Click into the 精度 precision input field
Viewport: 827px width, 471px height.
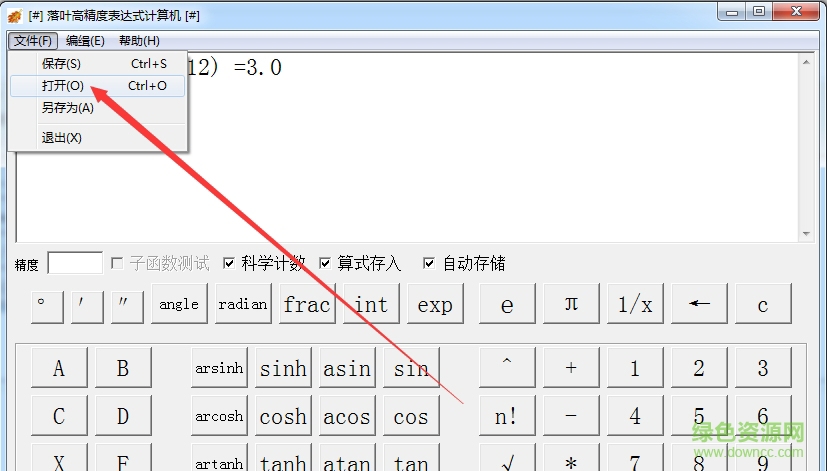pos(75,263)
